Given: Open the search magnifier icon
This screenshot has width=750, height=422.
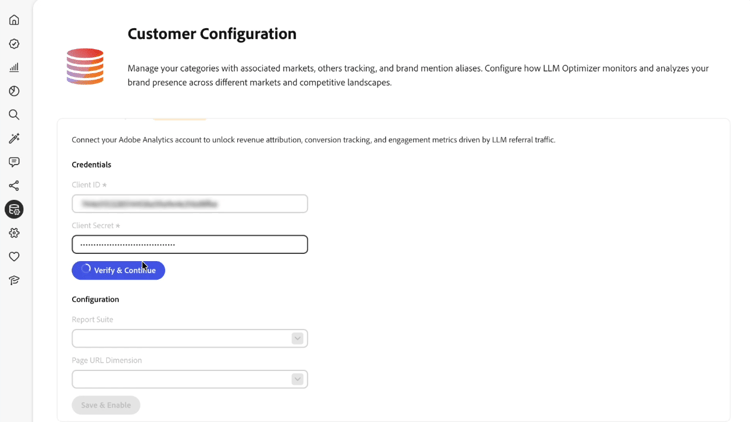Looking at the screenshot, I should click(x=14, y=115).
